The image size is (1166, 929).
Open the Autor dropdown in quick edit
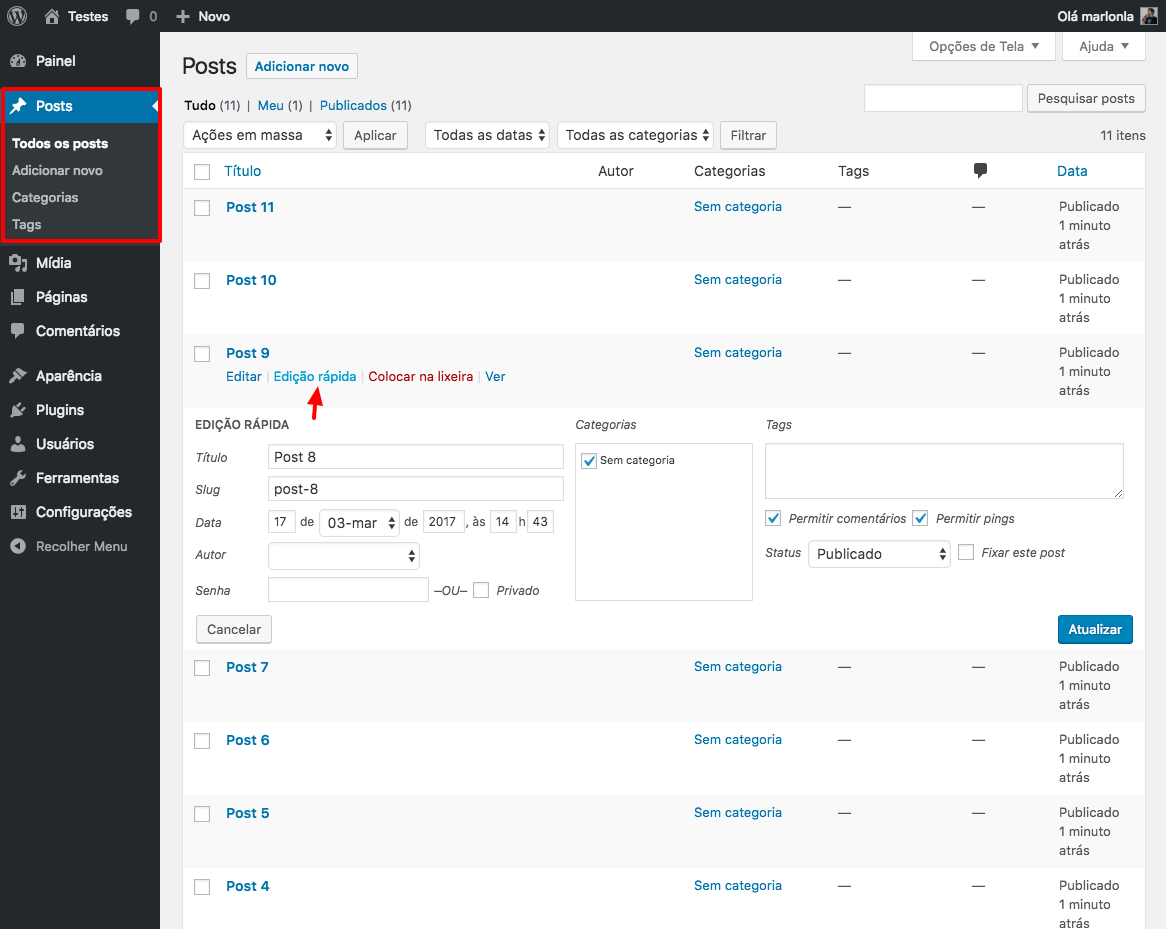(x=344, y=556)
